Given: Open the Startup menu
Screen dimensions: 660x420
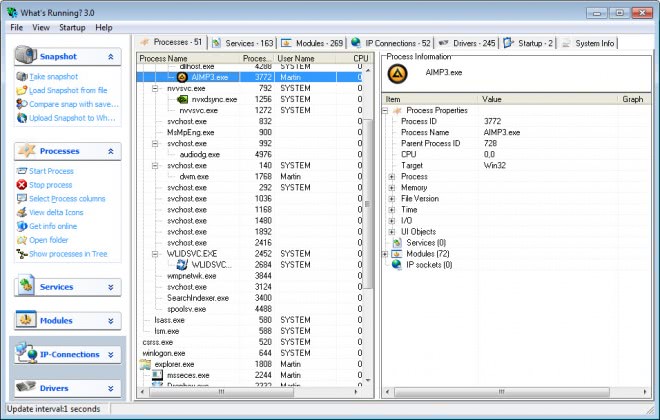Looking at the screenshot, I should [x=72, y=27].
